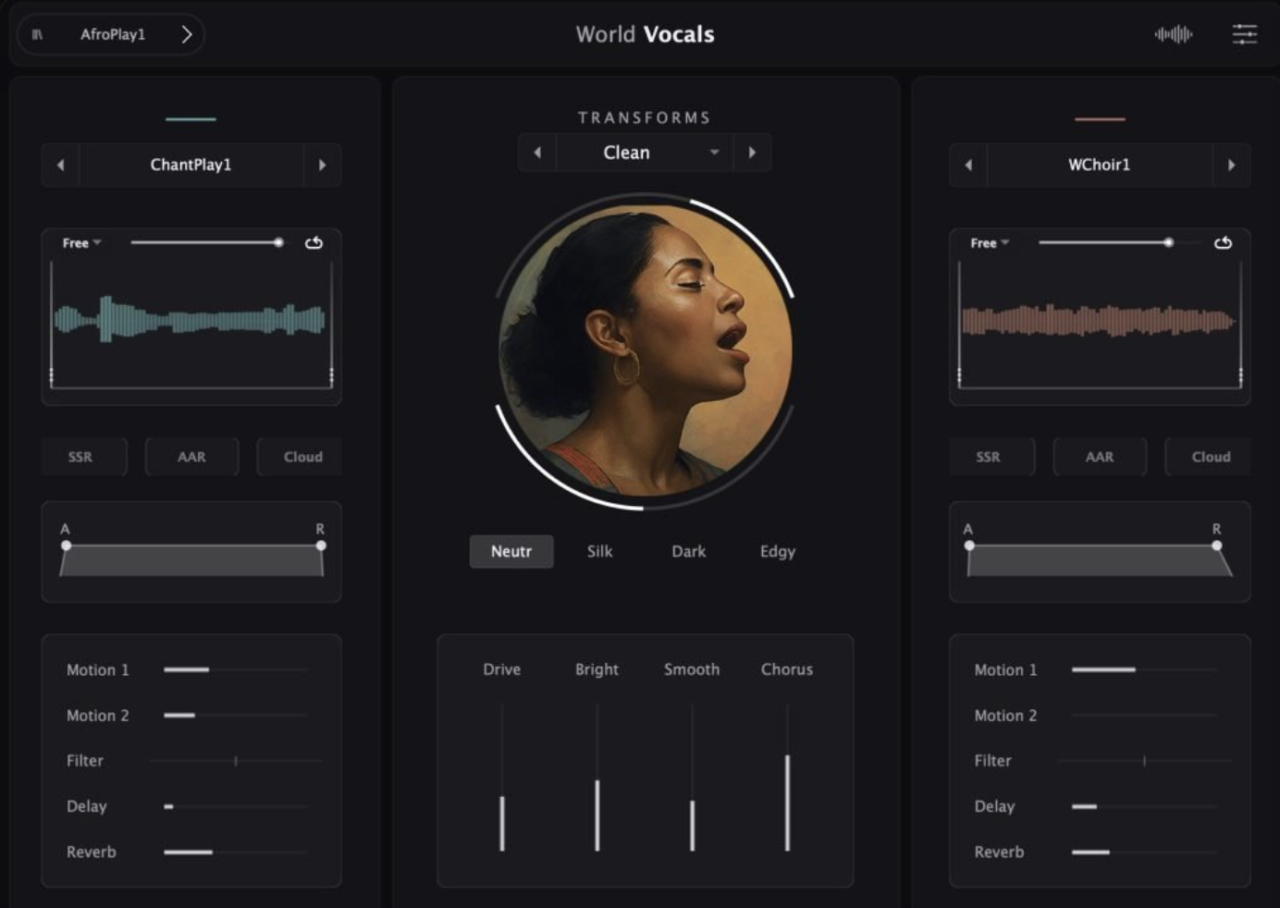This screenshot has width=1280, height=908.
Task: Adjust the Drive vertical slider
Action: (502, 777)
